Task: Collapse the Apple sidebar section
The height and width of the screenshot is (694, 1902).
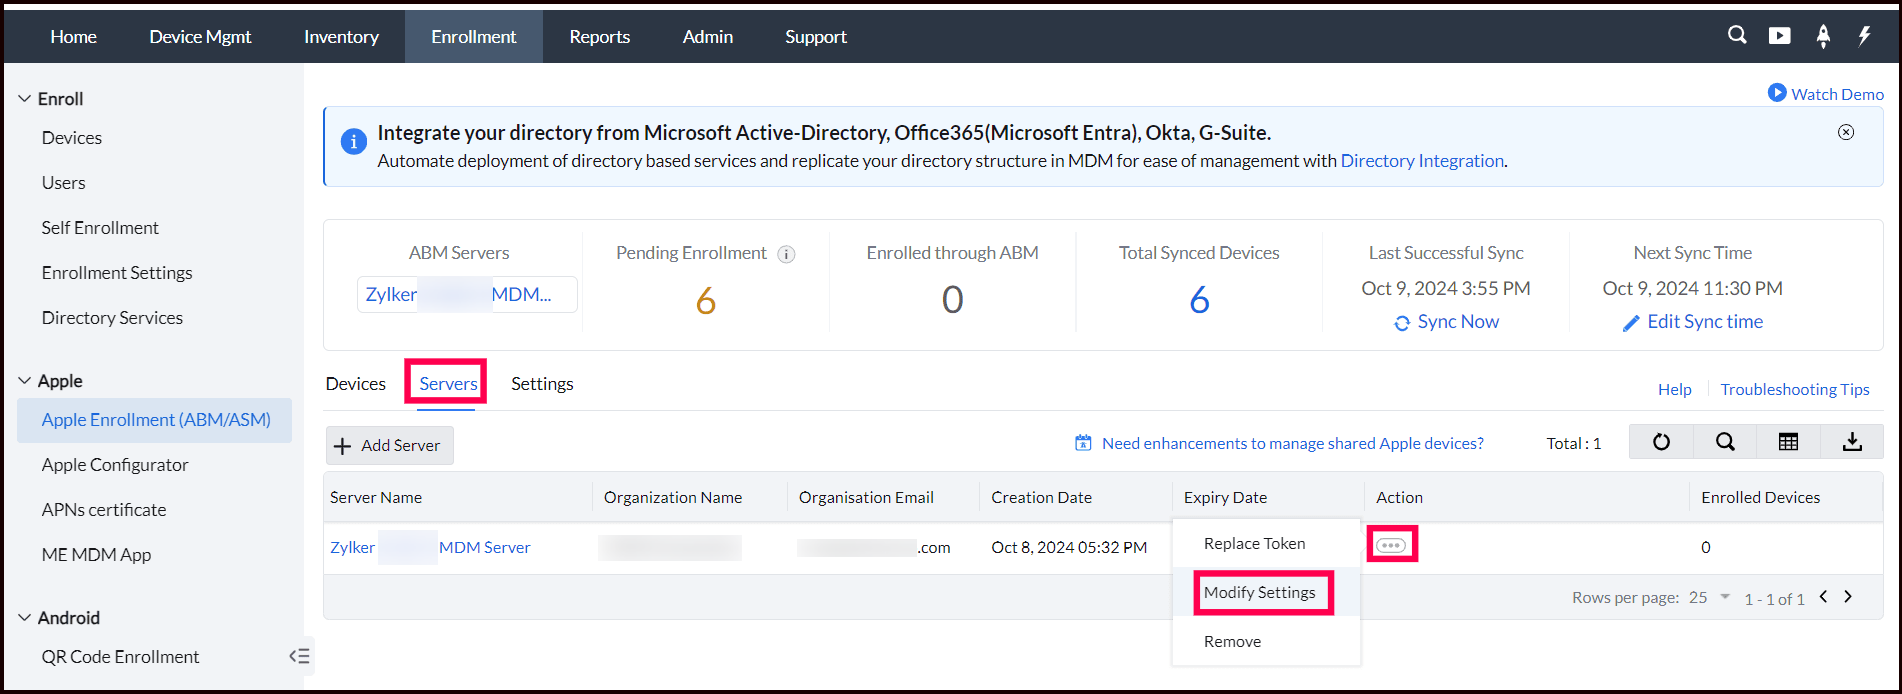Action: coord(25,381)
